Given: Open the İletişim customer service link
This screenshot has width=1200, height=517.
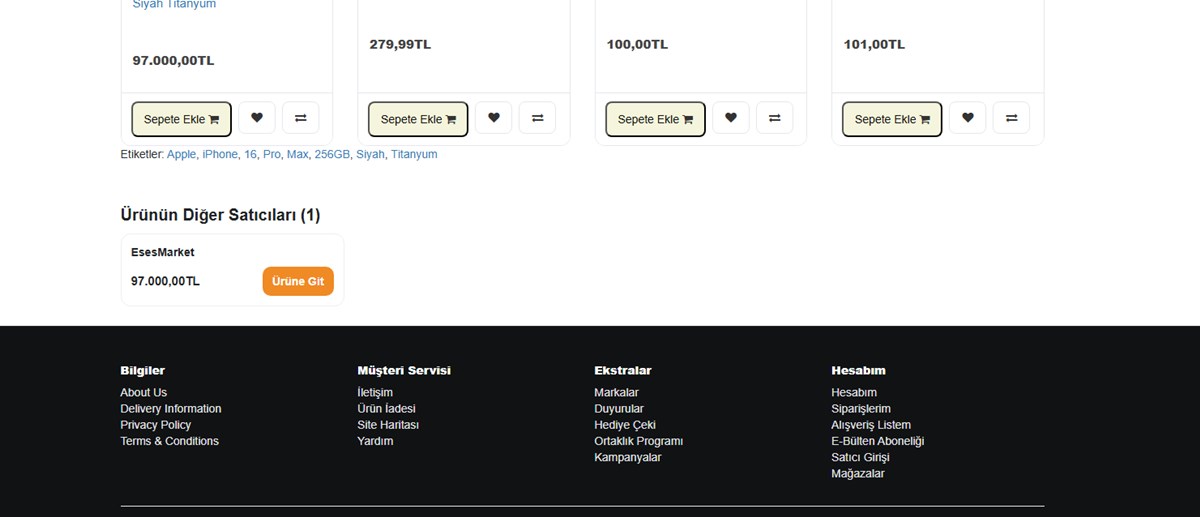Looking at the screenshot, I should click(x=375, y=392).
